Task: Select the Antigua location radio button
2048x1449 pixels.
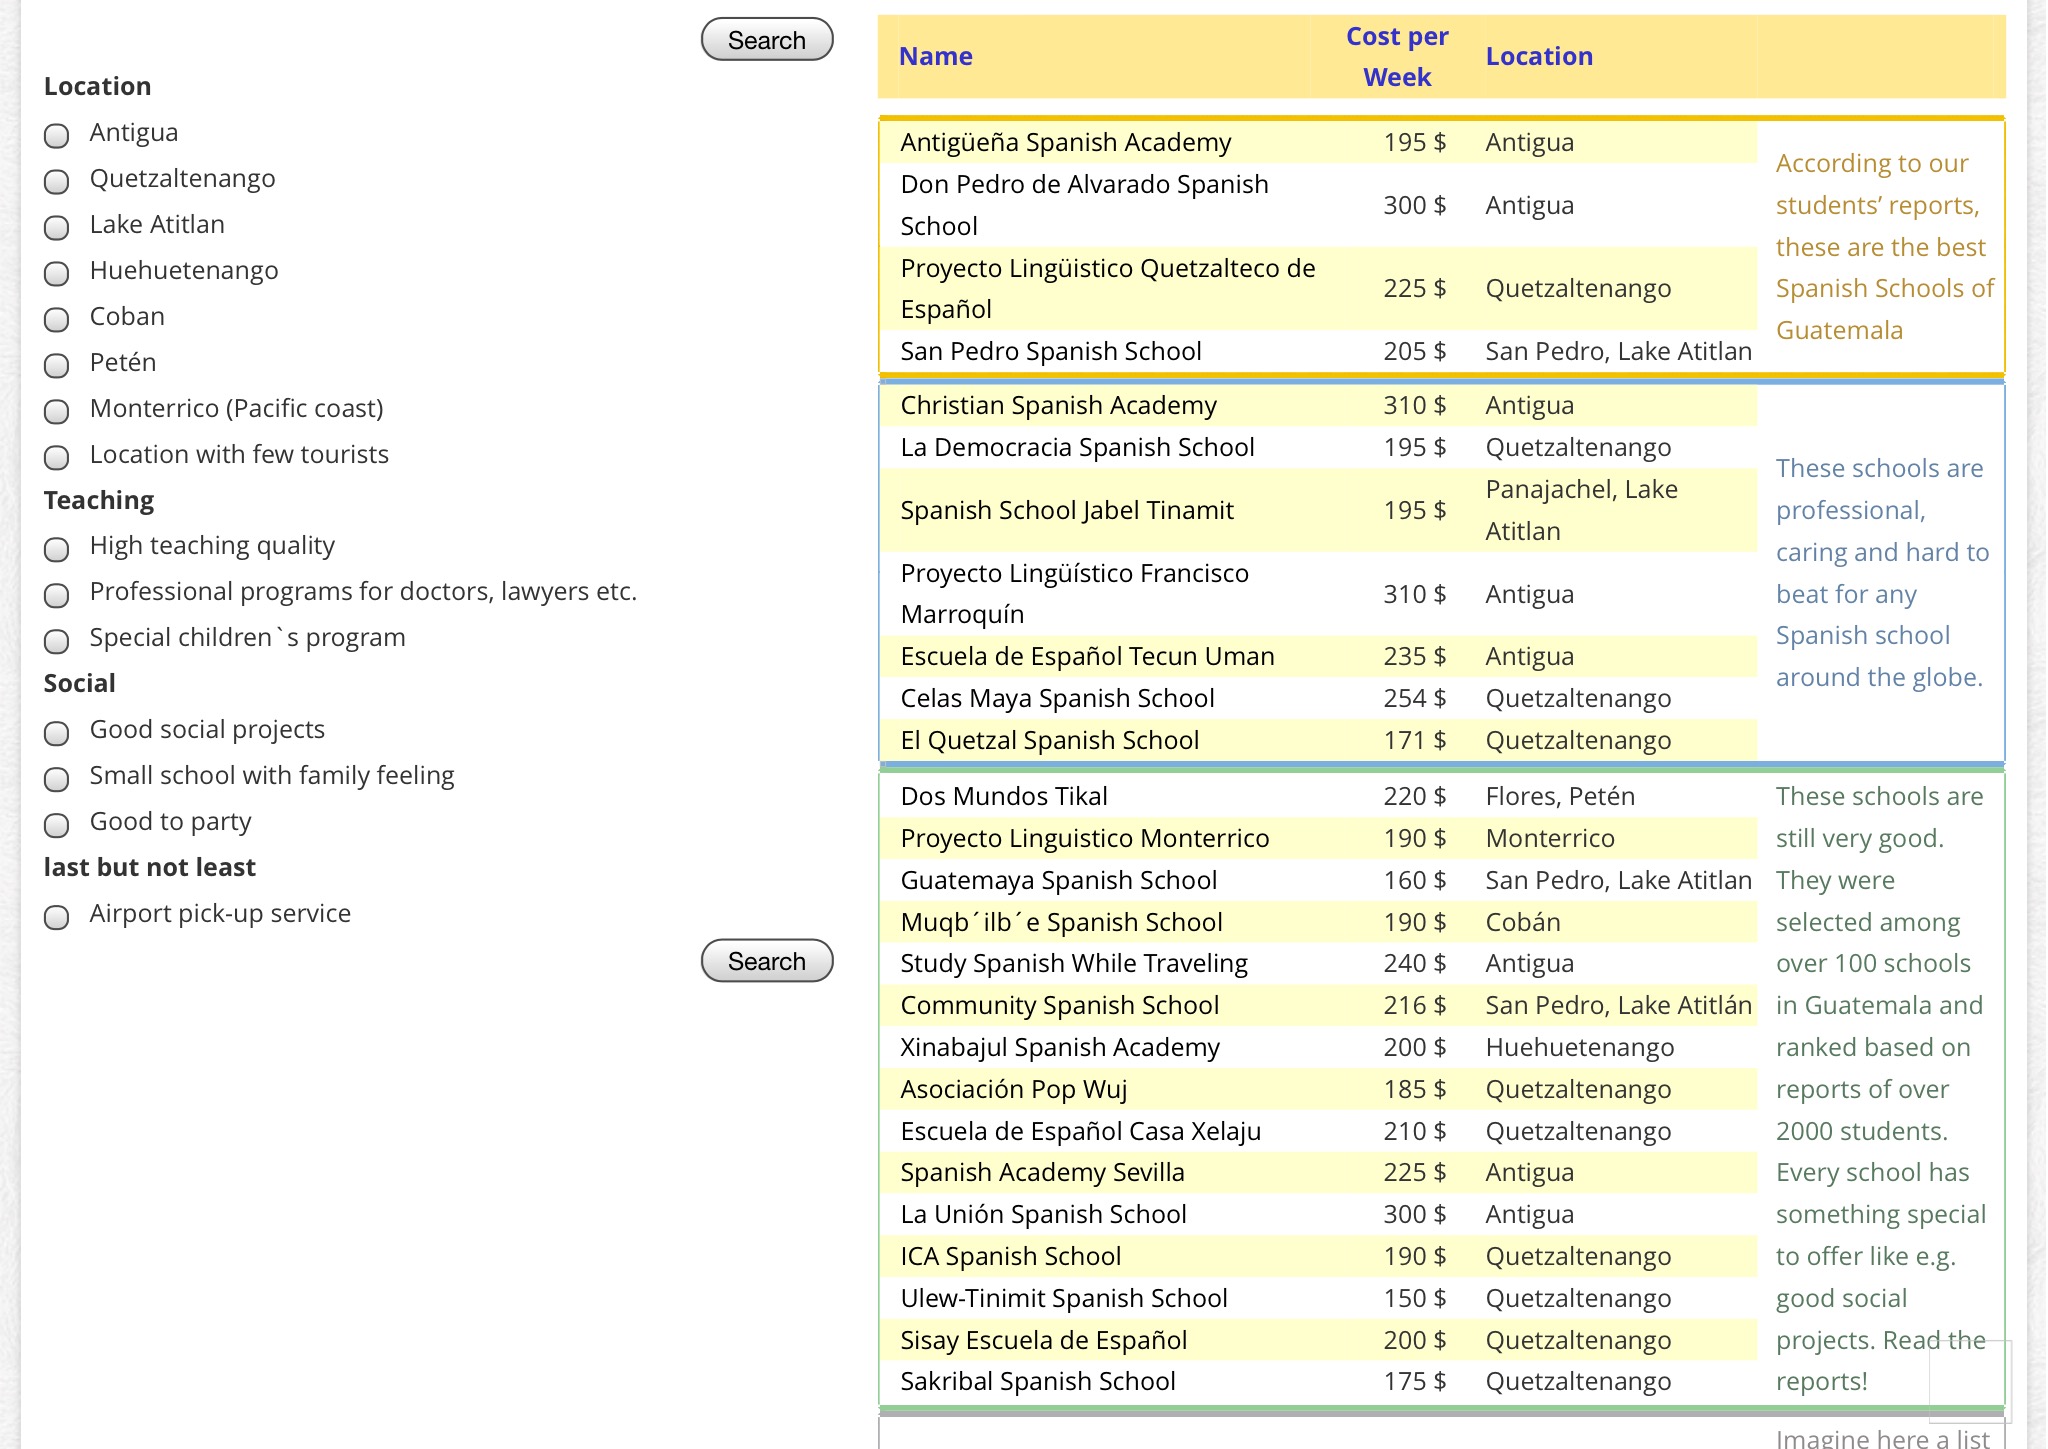Action: click(x=57, y=135)
